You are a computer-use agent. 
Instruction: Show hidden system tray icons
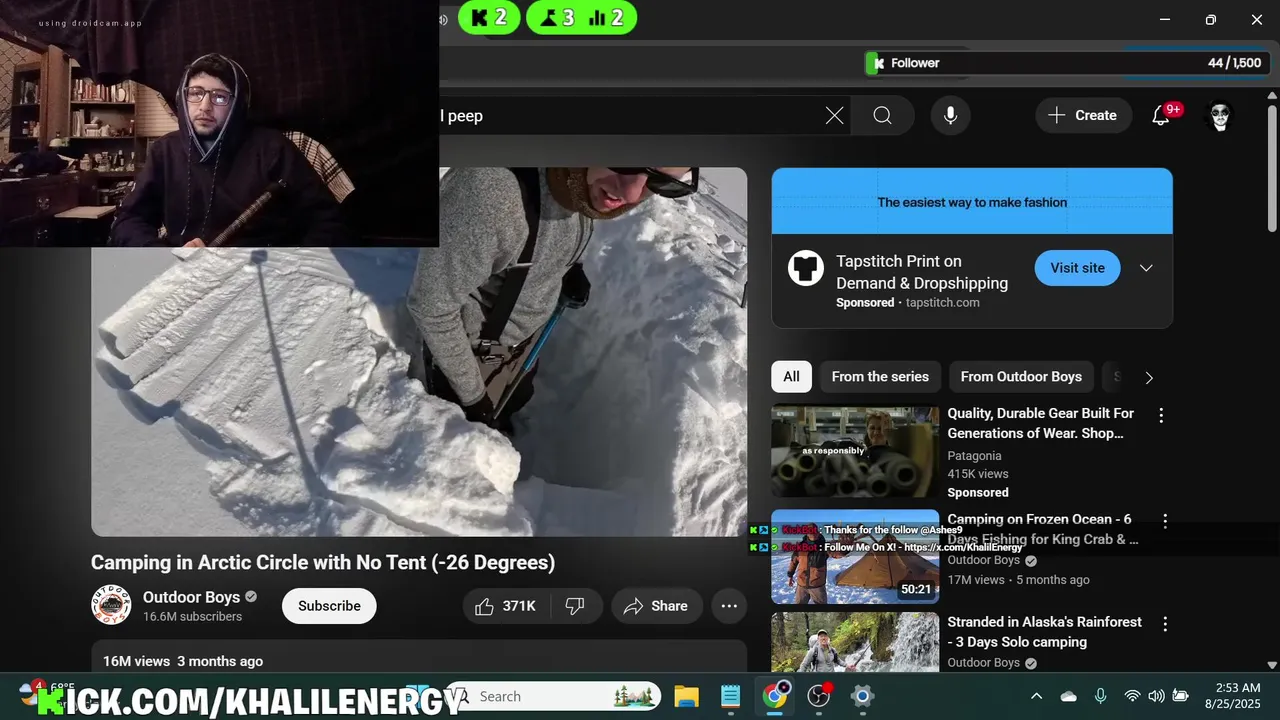click(1036, 696)
